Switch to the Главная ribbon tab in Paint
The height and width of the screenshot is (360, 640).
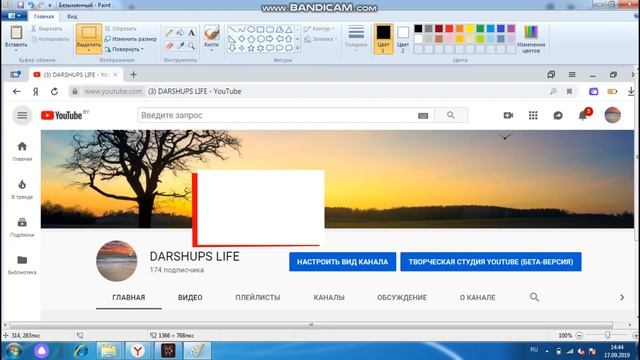pyautogui.click(x=44, y=17)
